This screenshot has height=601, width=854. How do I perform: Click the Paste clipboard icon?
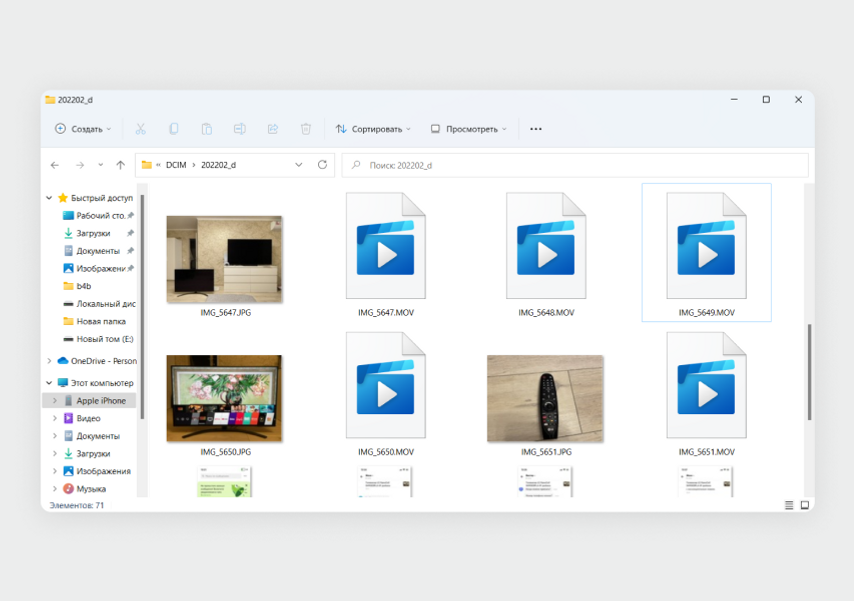(206, 129)
